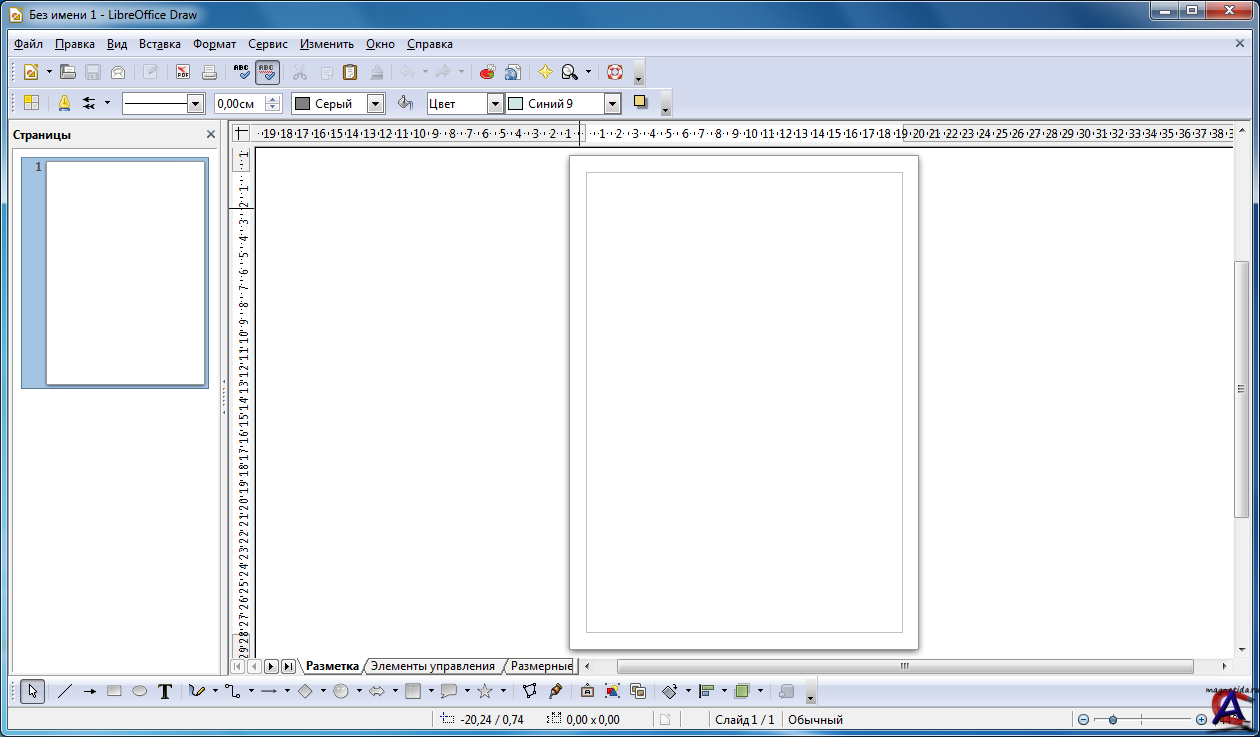Screen dimensions: 1260x737
Task: Click the Export as PDF icon
Action: 183,72
